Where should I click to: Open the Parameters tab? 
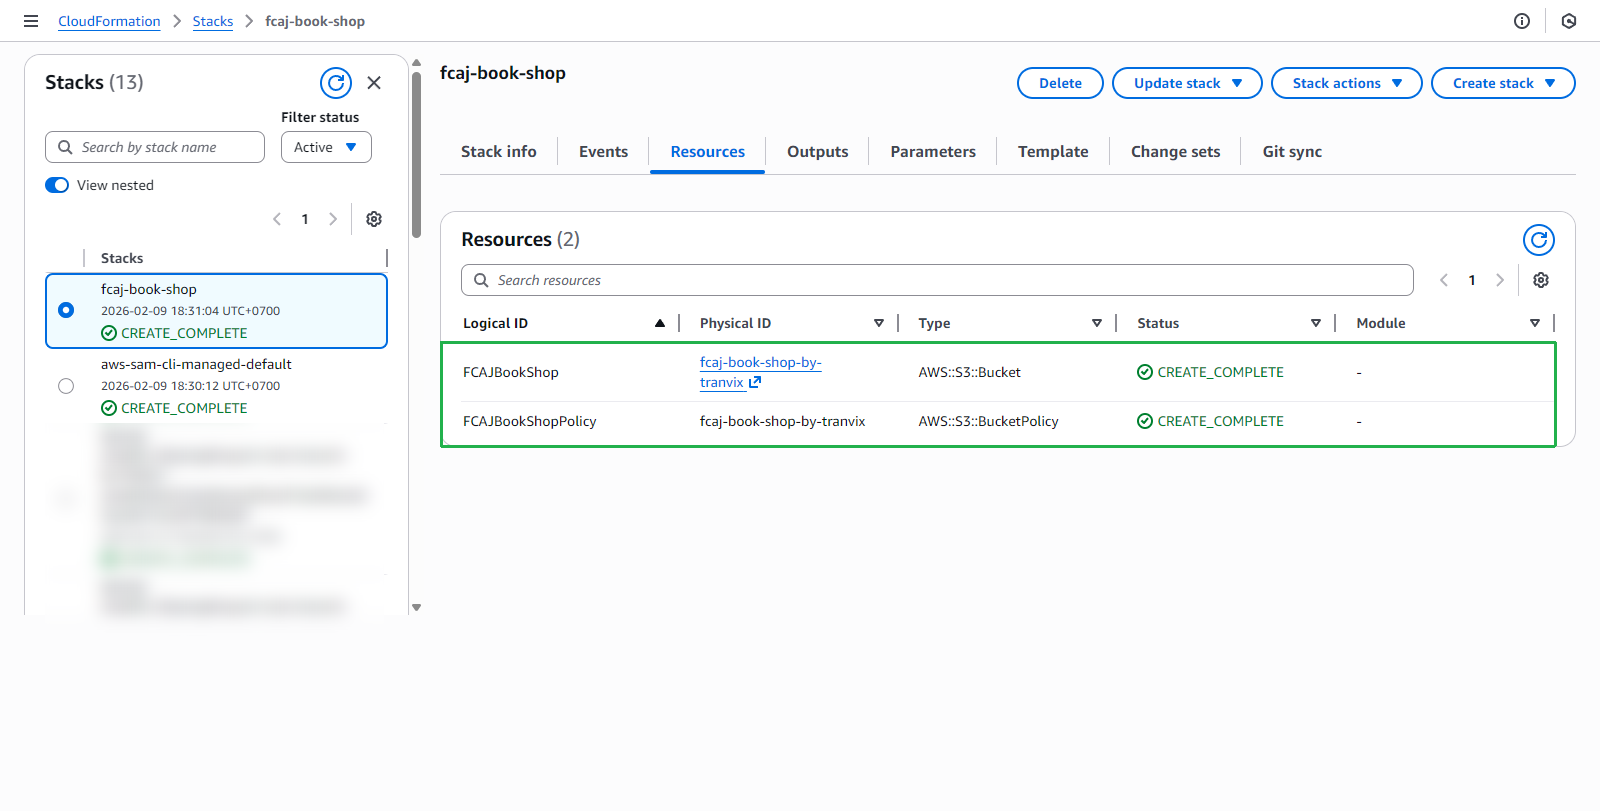coord(933,152)
